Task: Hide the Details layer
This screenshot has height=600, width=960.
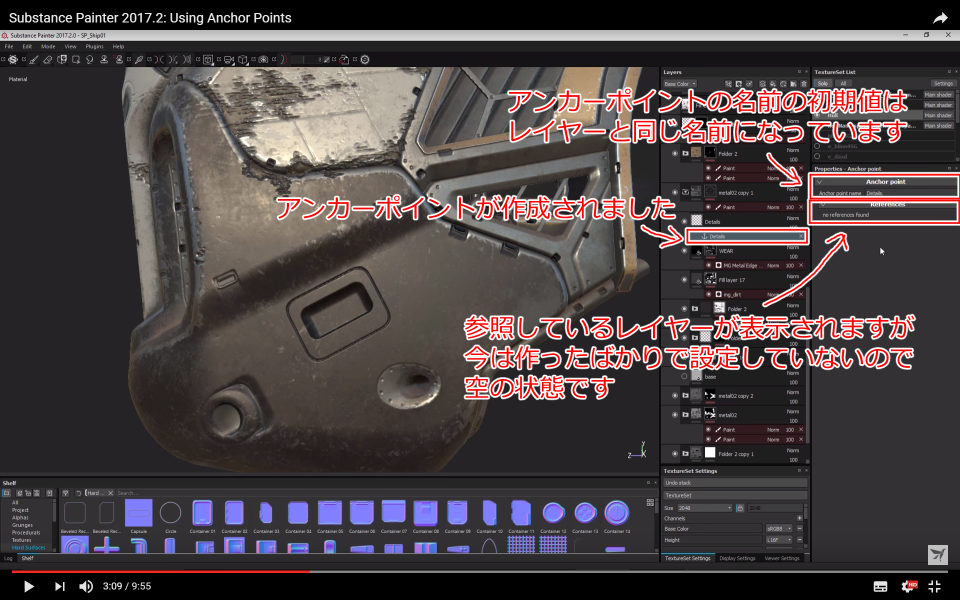Action: (684, 222)
